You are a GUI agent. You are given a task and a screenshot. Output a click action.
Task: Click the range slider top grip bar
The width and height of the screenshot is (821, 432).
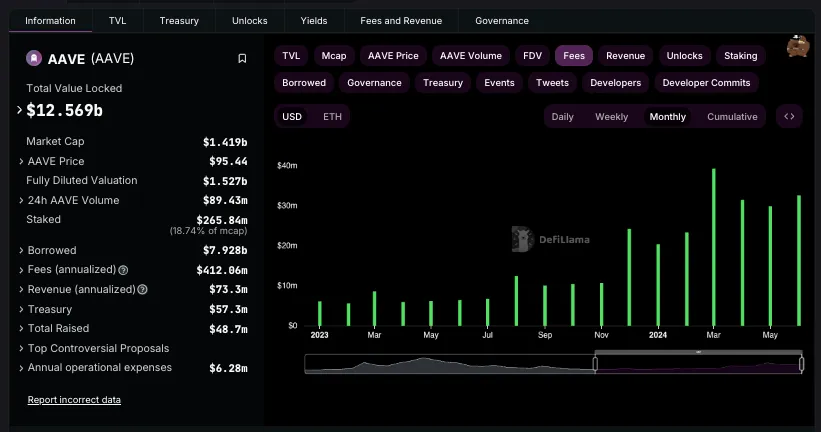698,352
